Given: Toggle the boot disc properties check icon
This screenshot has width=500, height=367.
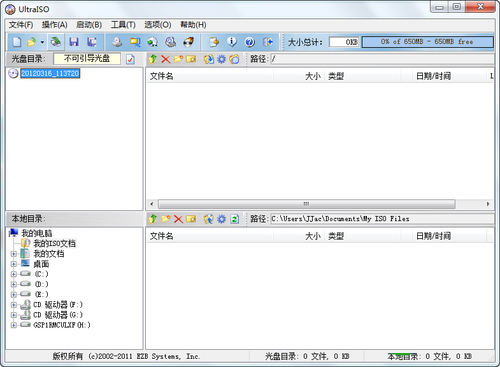Looking at the screenshot, I should [x=130, y=59].
